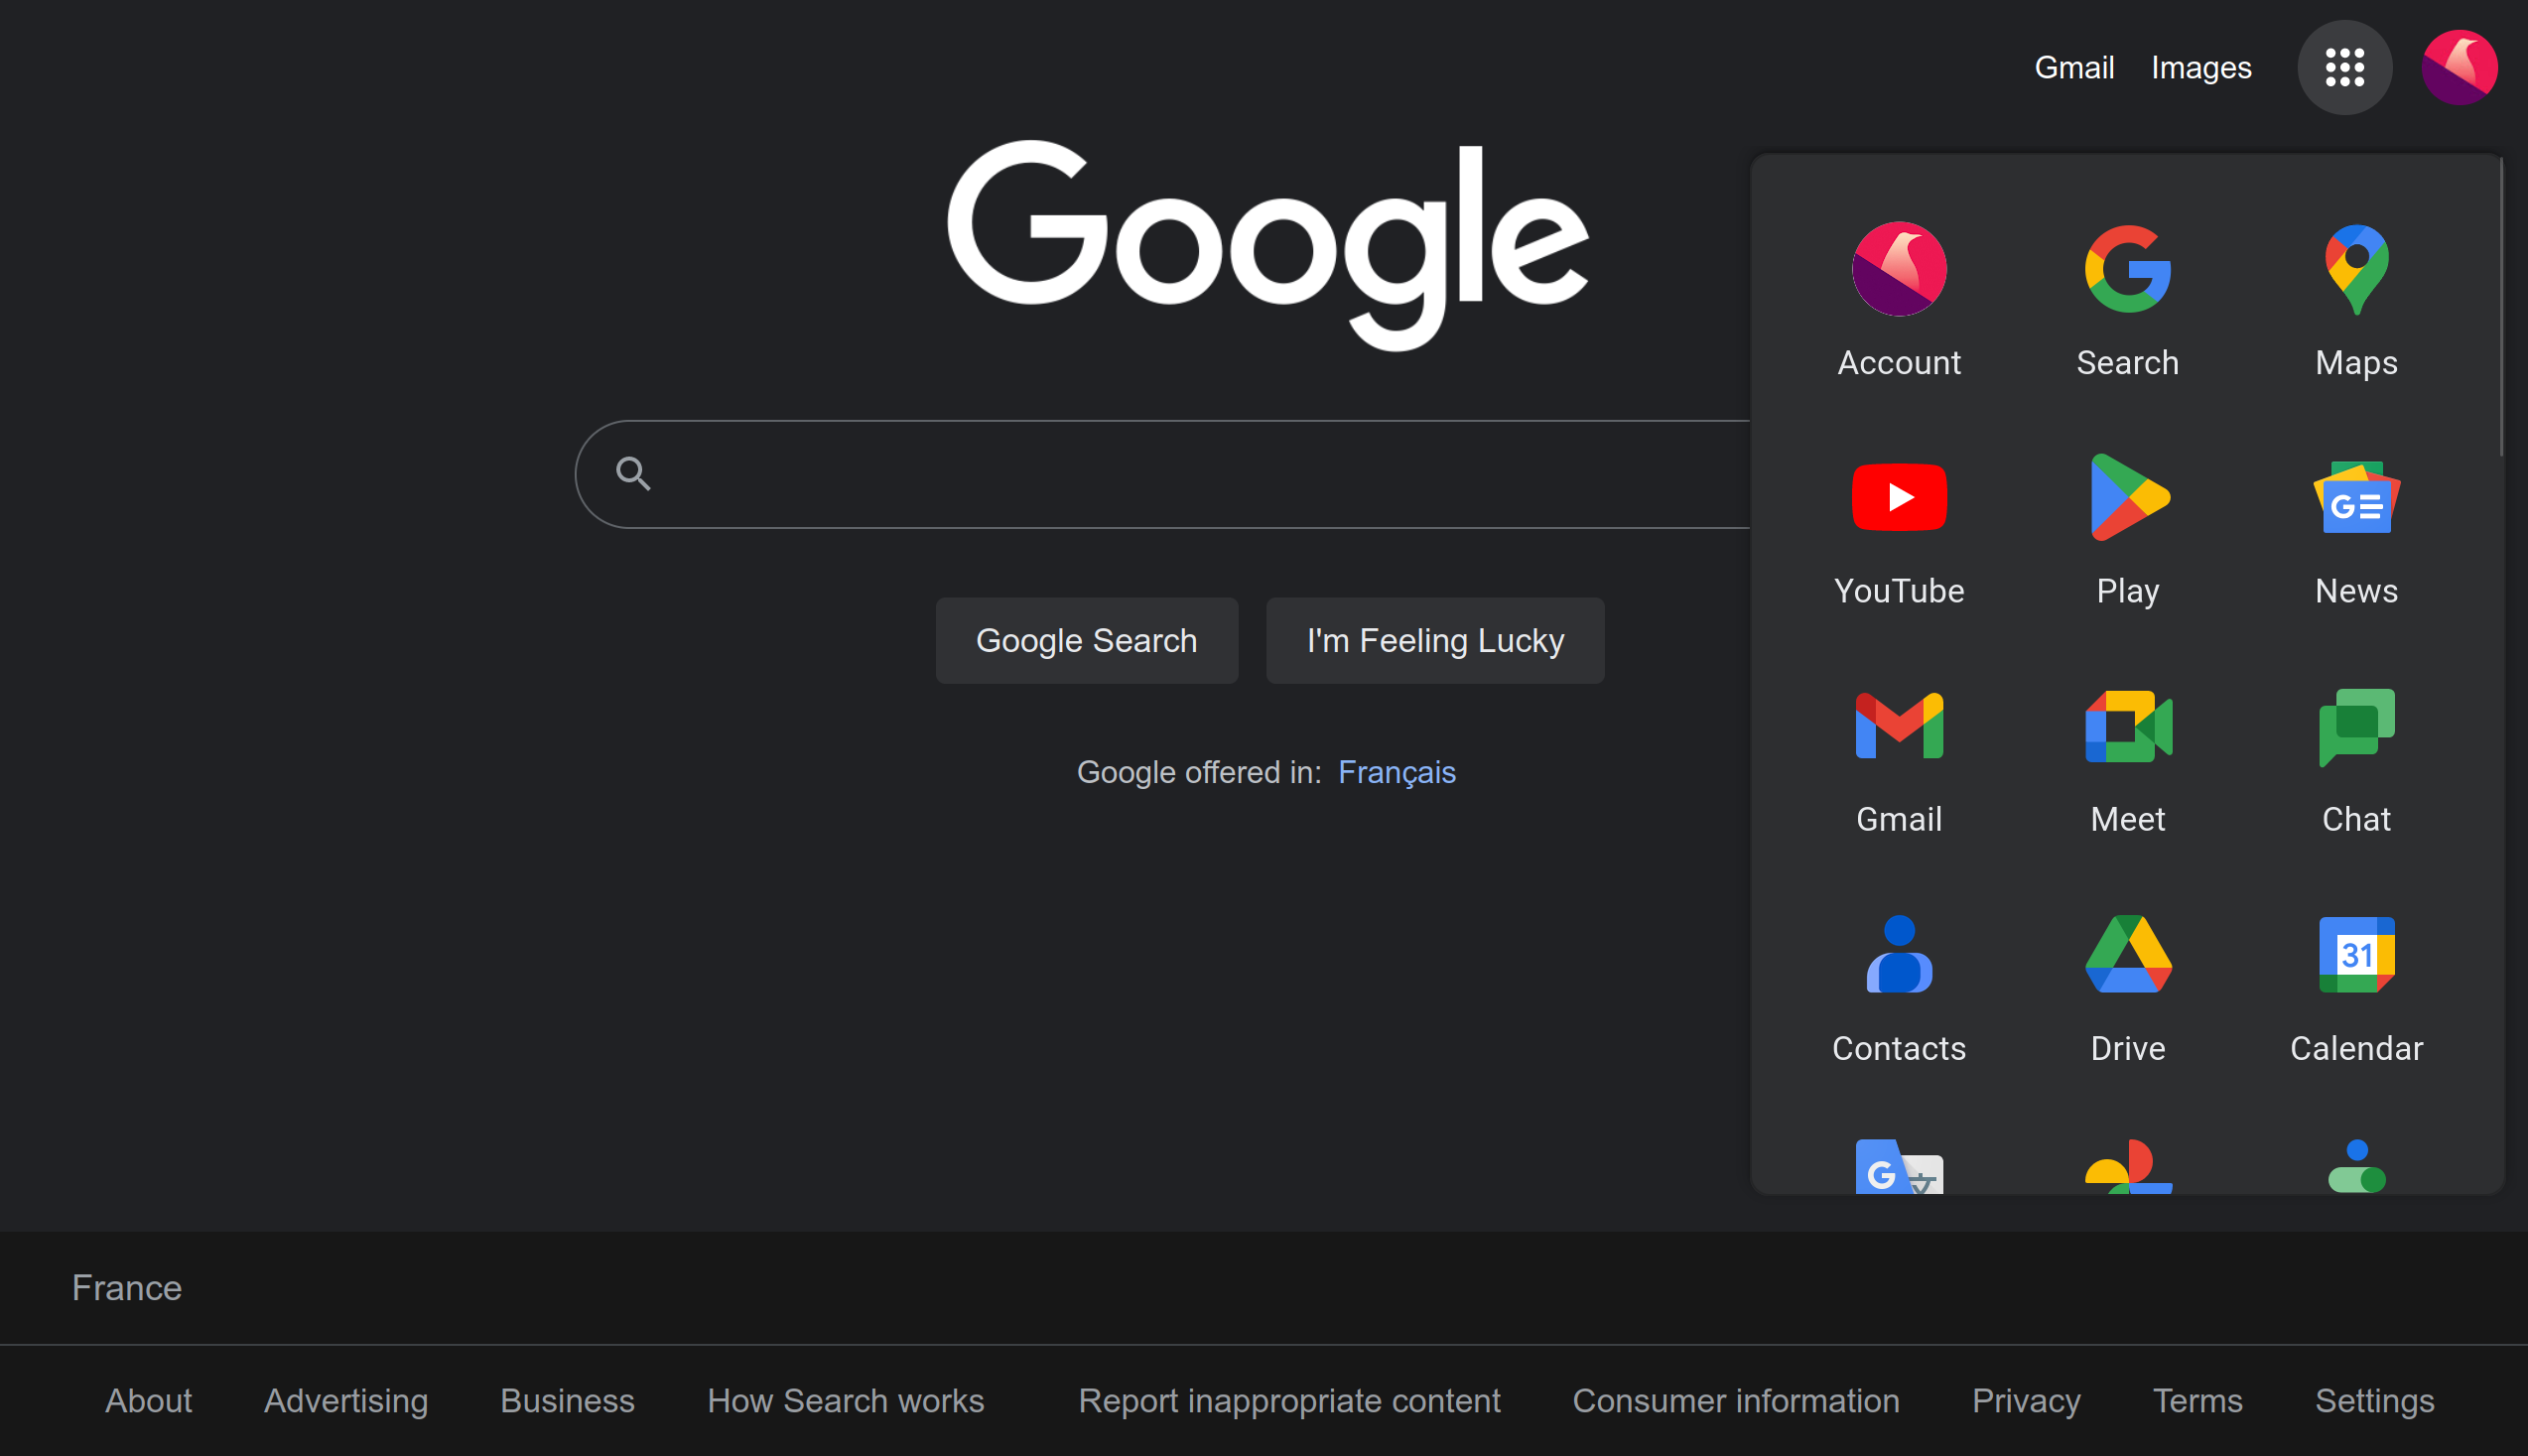The image size is (2528, 1456).
Task: Open the Images link in the top bar
Action: click(x=2200, y=68)
